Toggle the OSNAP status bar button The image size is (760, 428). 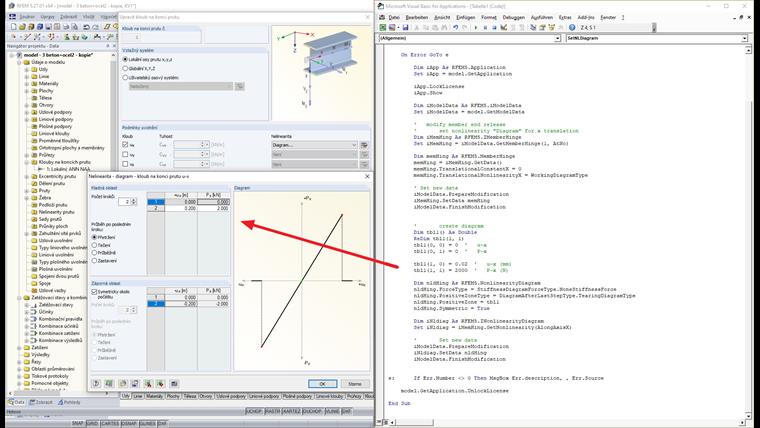point(128,423)
